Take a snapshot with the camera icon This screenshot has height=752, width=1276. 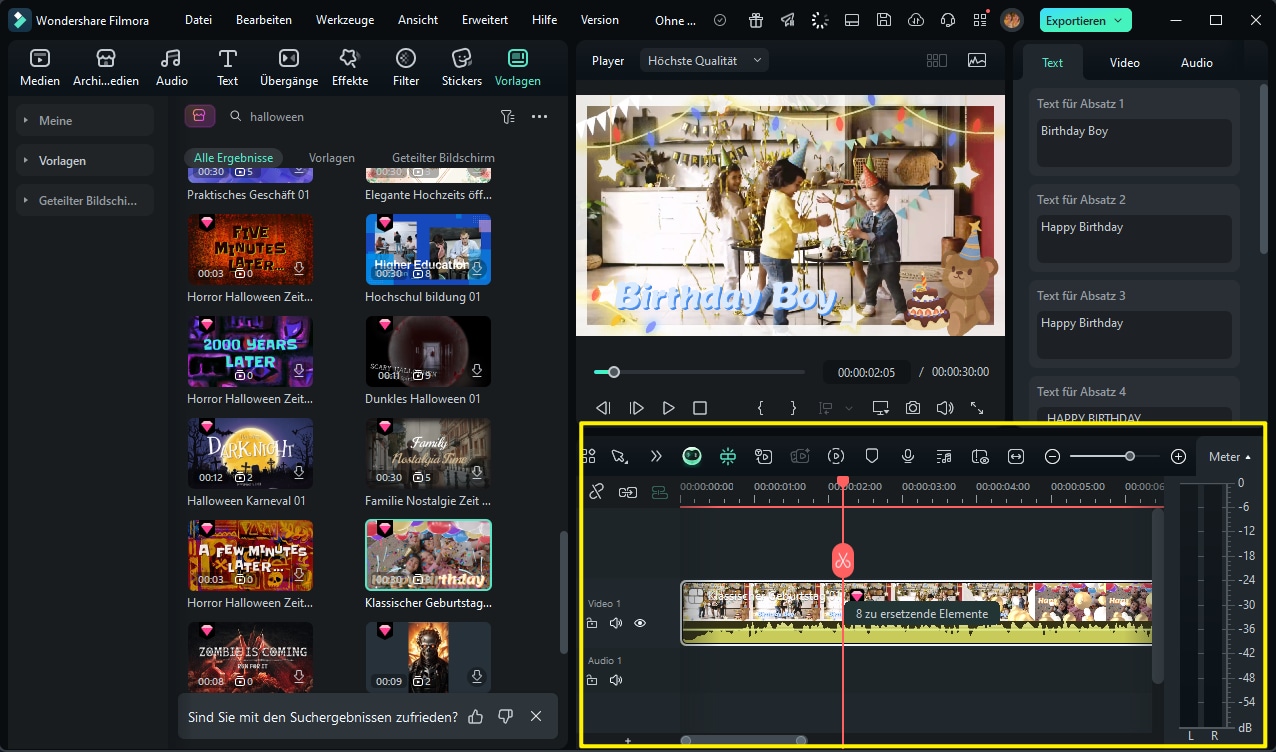coord(913,408)
